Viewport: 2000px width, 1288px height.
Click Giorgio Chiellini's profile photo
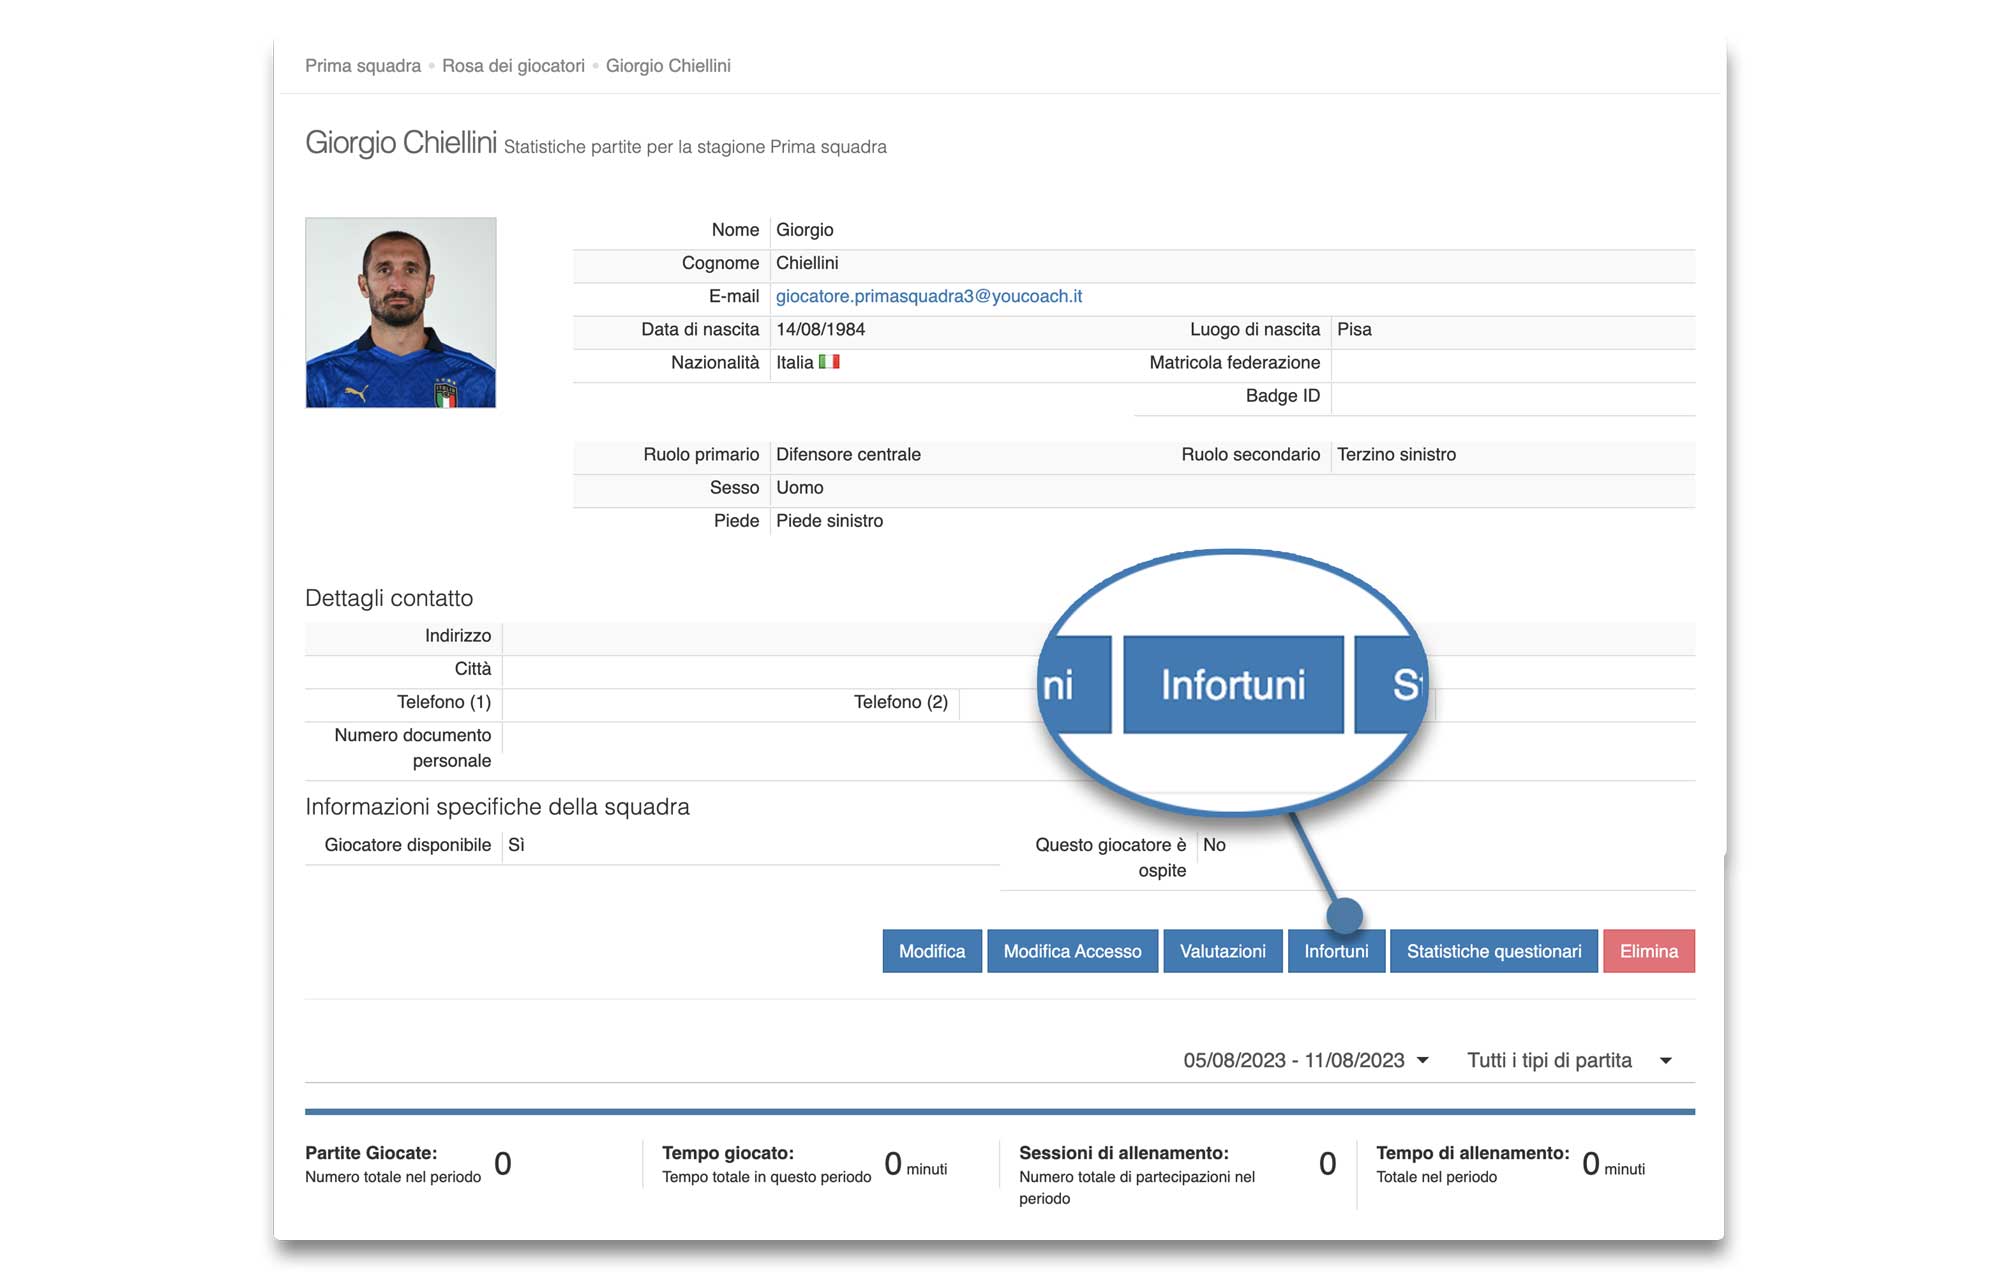[x=400, y=312]
